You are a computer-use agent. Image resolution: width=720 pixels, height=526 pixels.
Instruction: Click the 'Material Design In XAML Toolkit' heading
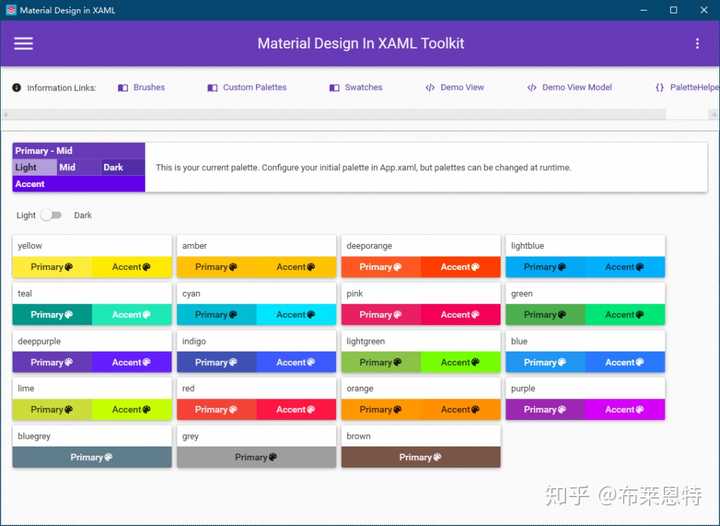coord(360,44)
